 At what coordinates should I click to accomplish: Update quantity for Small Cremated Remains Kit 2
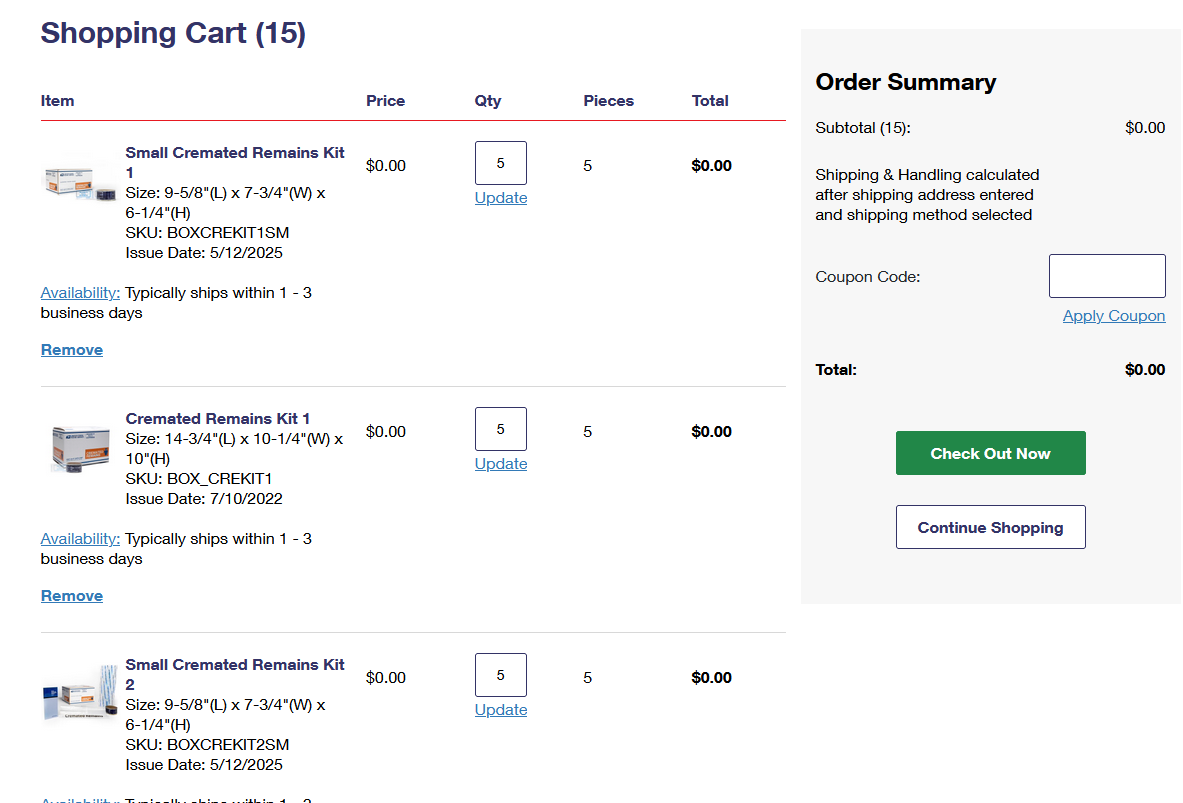click(500, 710)
